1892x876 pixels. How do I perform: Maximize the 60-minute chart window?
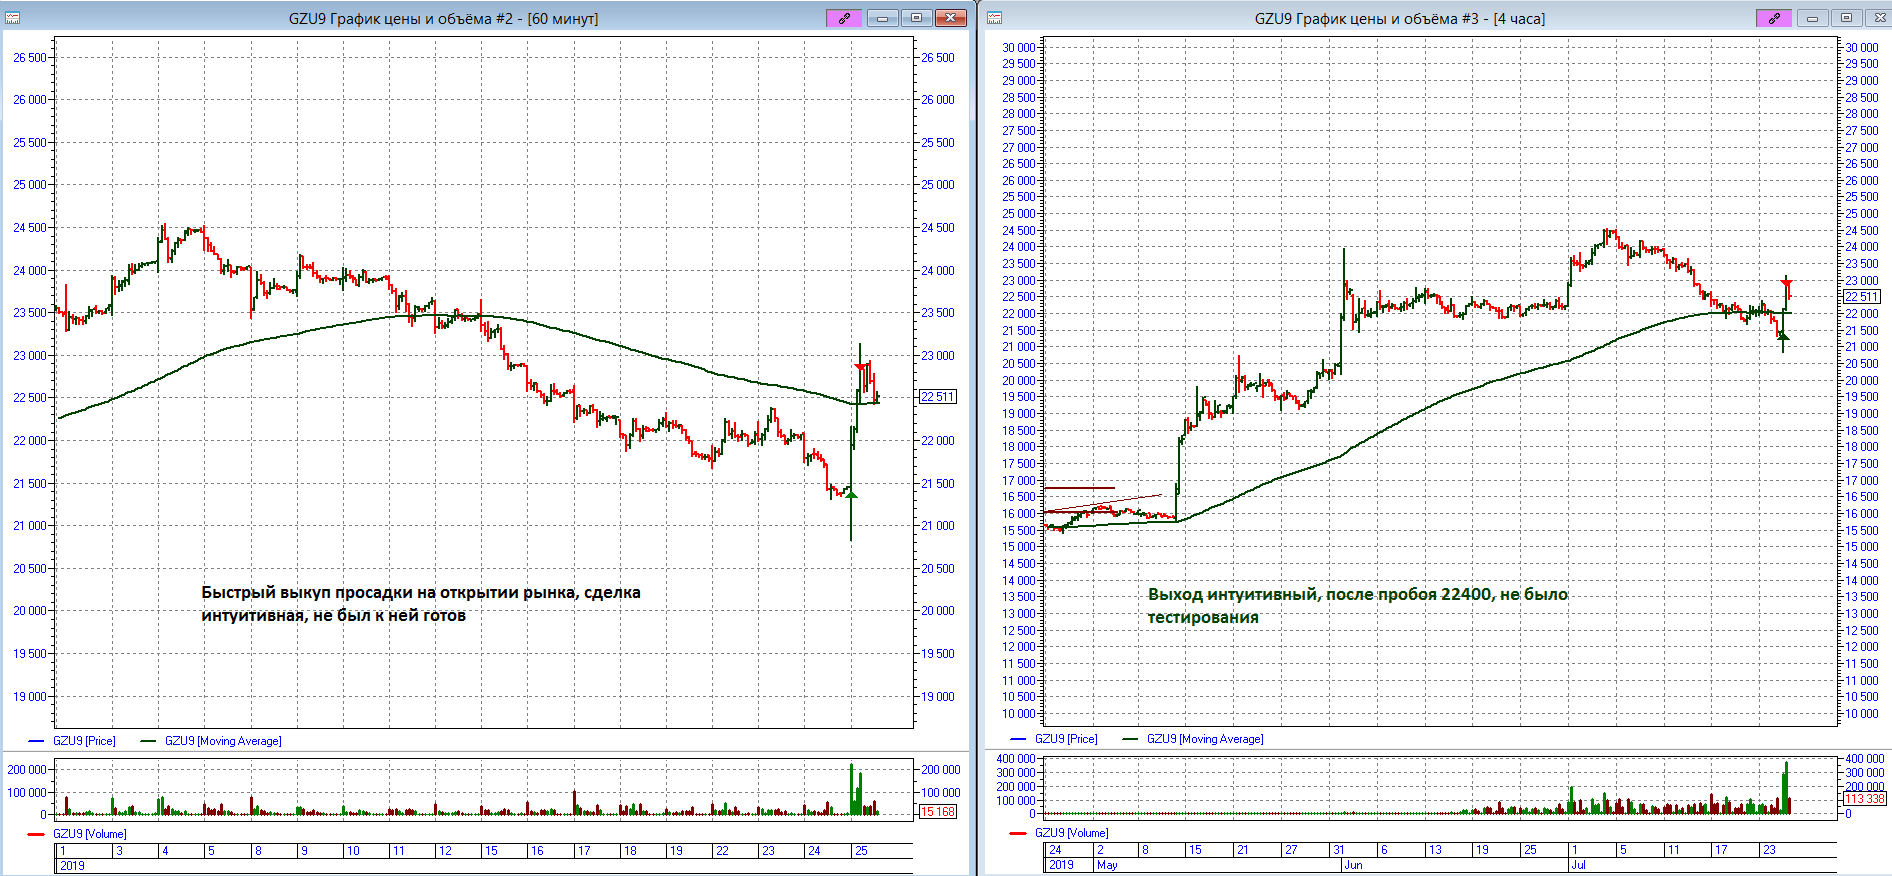[x=916, y=18]
